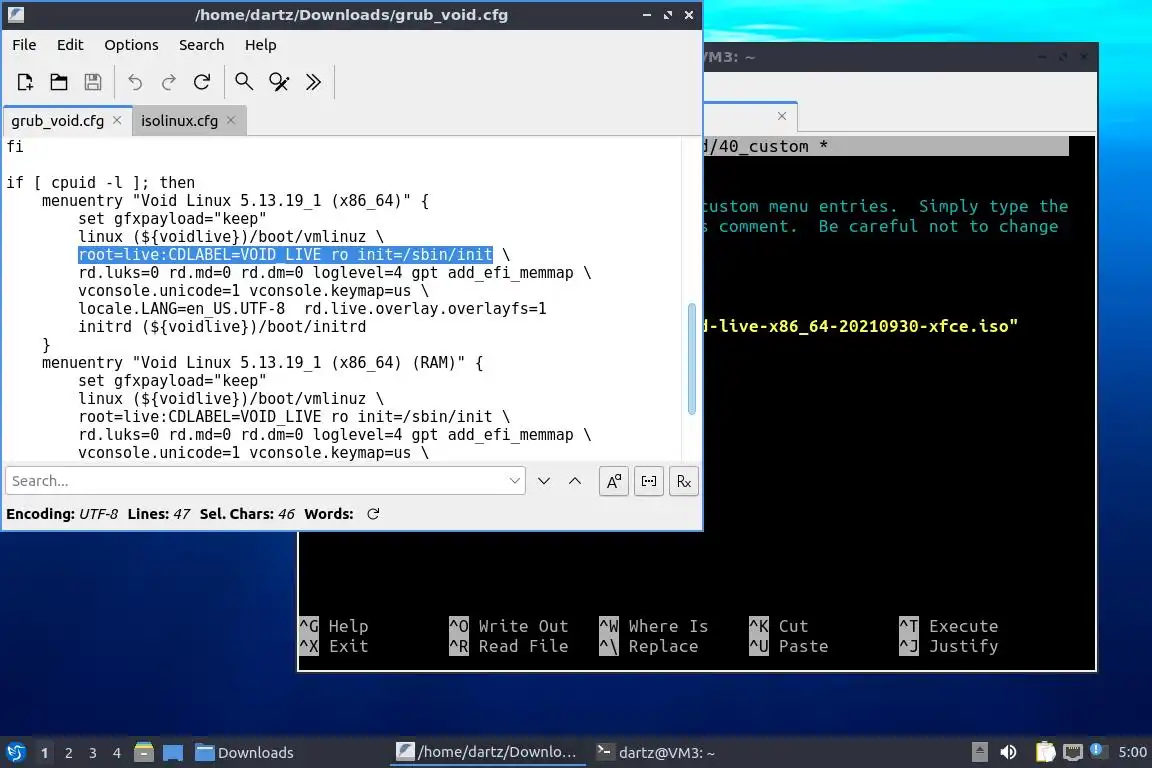This screenshot has width=1152, height=768.
Task: Reload the document with circular arrow icon
Action: click(202, 82)
